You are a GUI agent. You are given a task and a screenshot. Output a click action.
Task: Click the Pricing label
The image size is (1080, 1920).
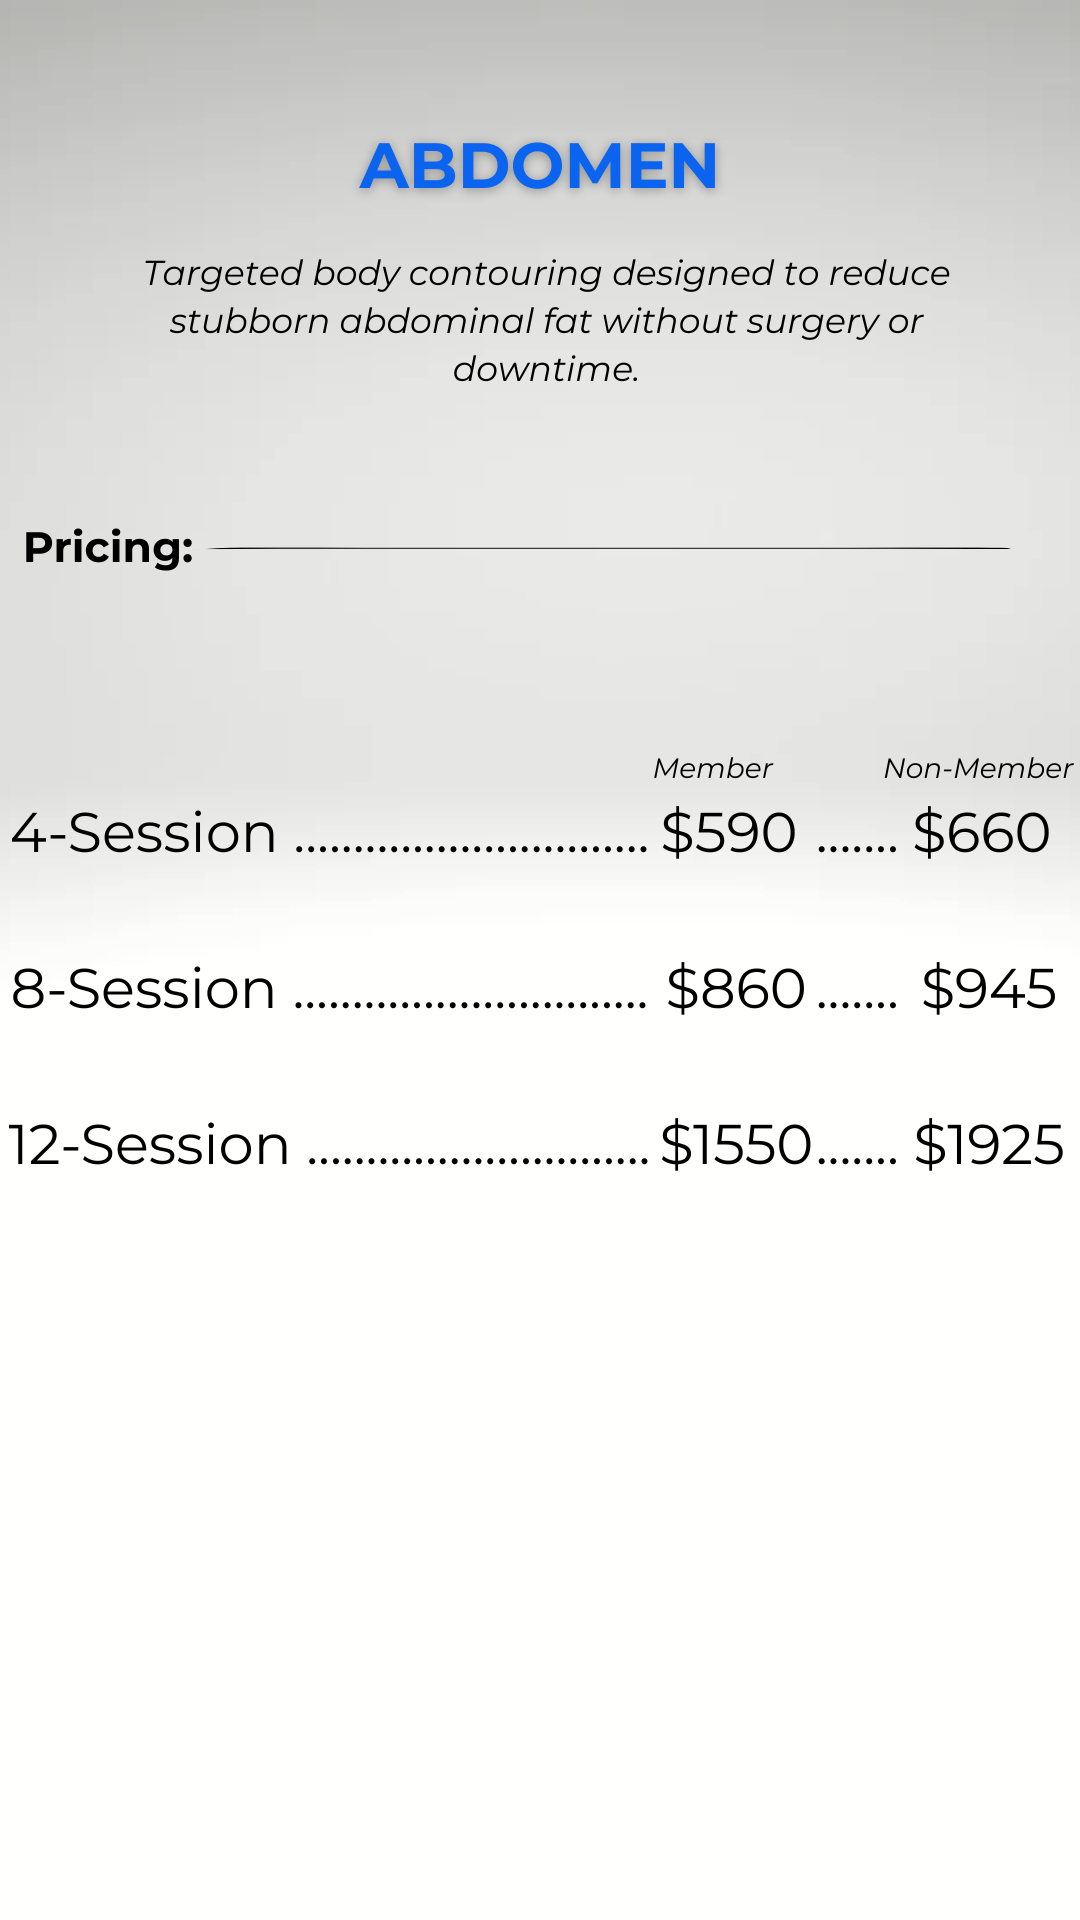coord(108,548)
